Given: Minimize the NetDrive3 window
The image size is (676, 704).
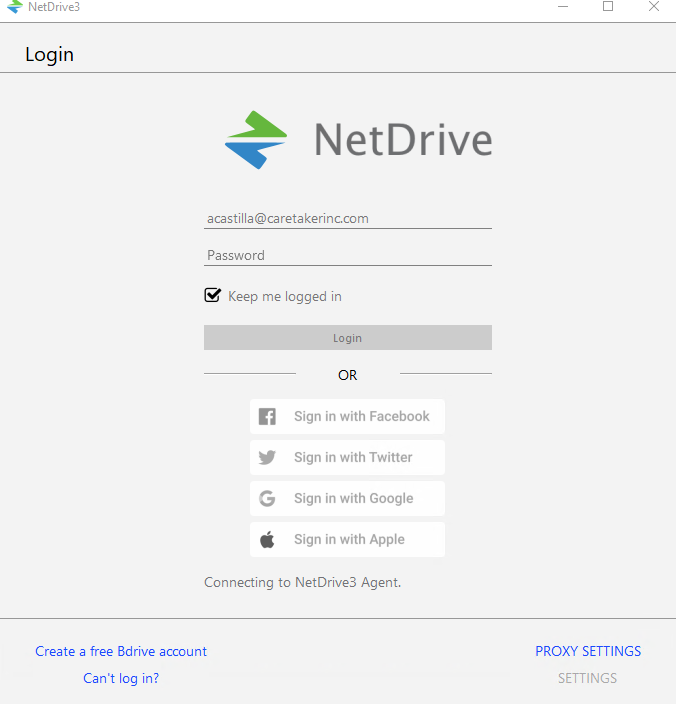Looking at the screenshot, I should (563, 7).
